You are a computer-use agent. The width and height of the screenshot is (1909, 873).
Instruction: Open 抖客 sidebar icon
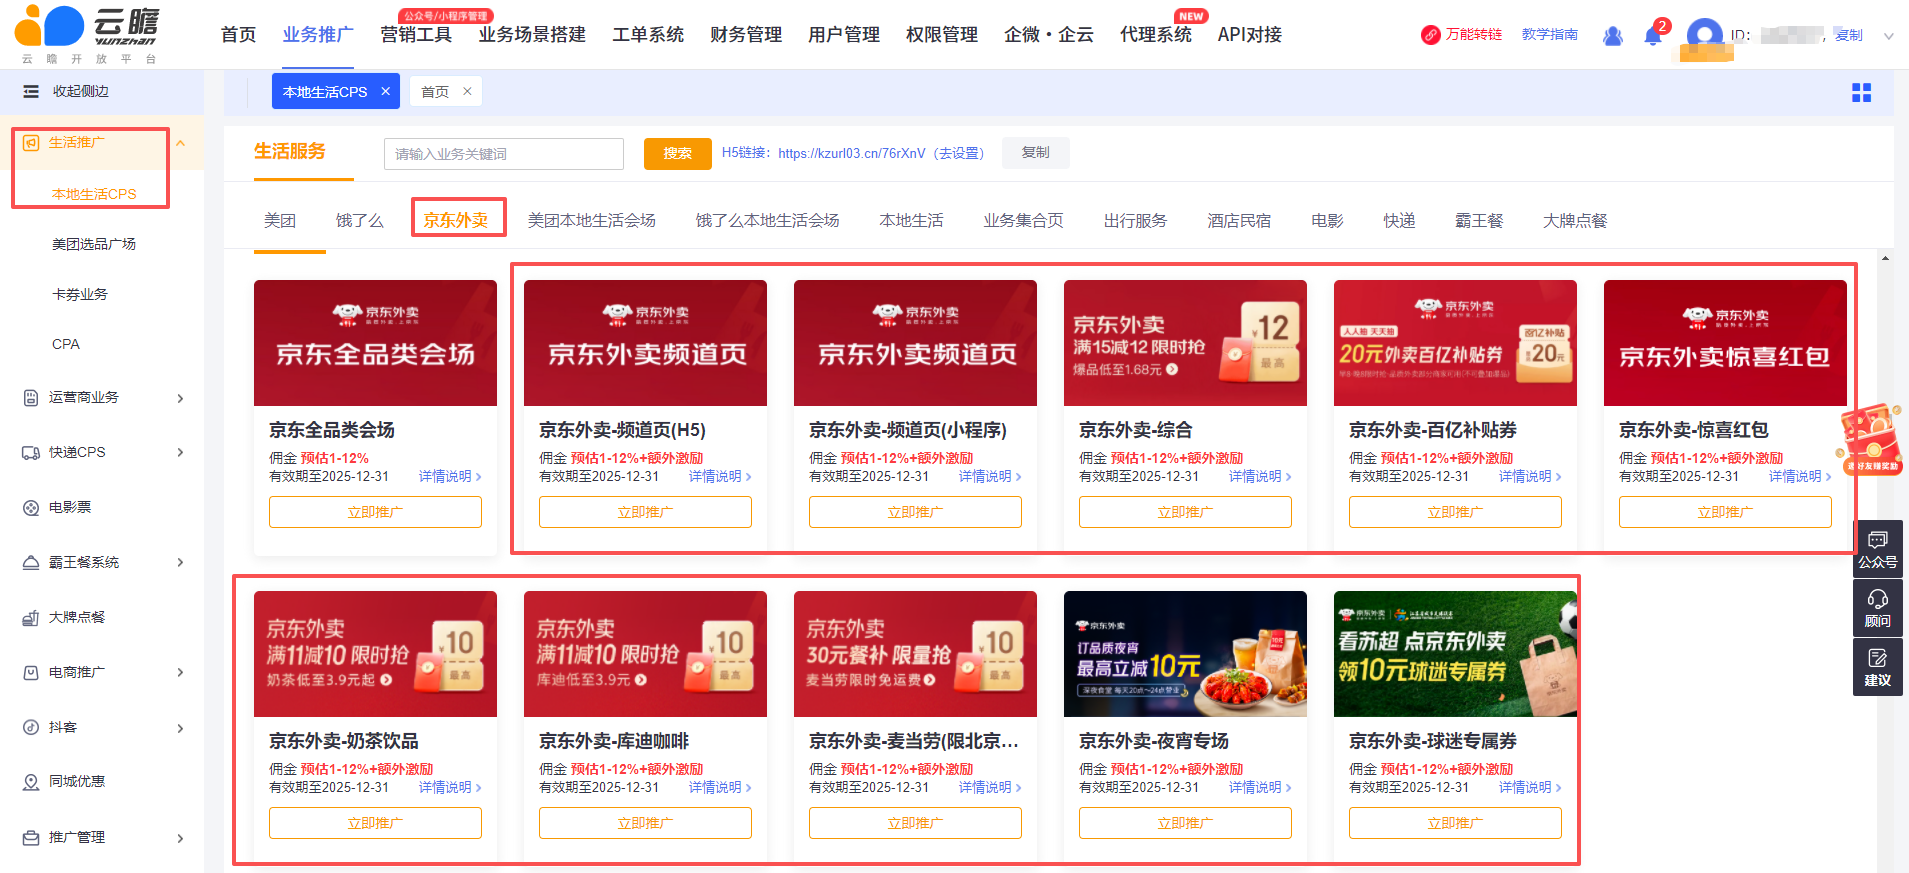coord(31,728)
